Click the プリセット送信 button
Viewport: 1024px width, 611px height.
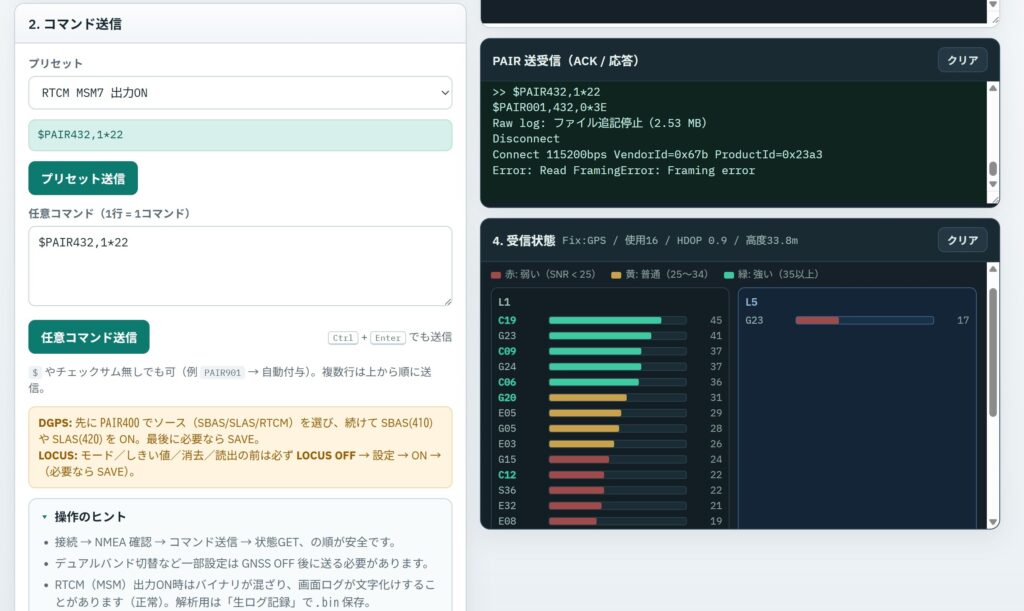(83, 178)
